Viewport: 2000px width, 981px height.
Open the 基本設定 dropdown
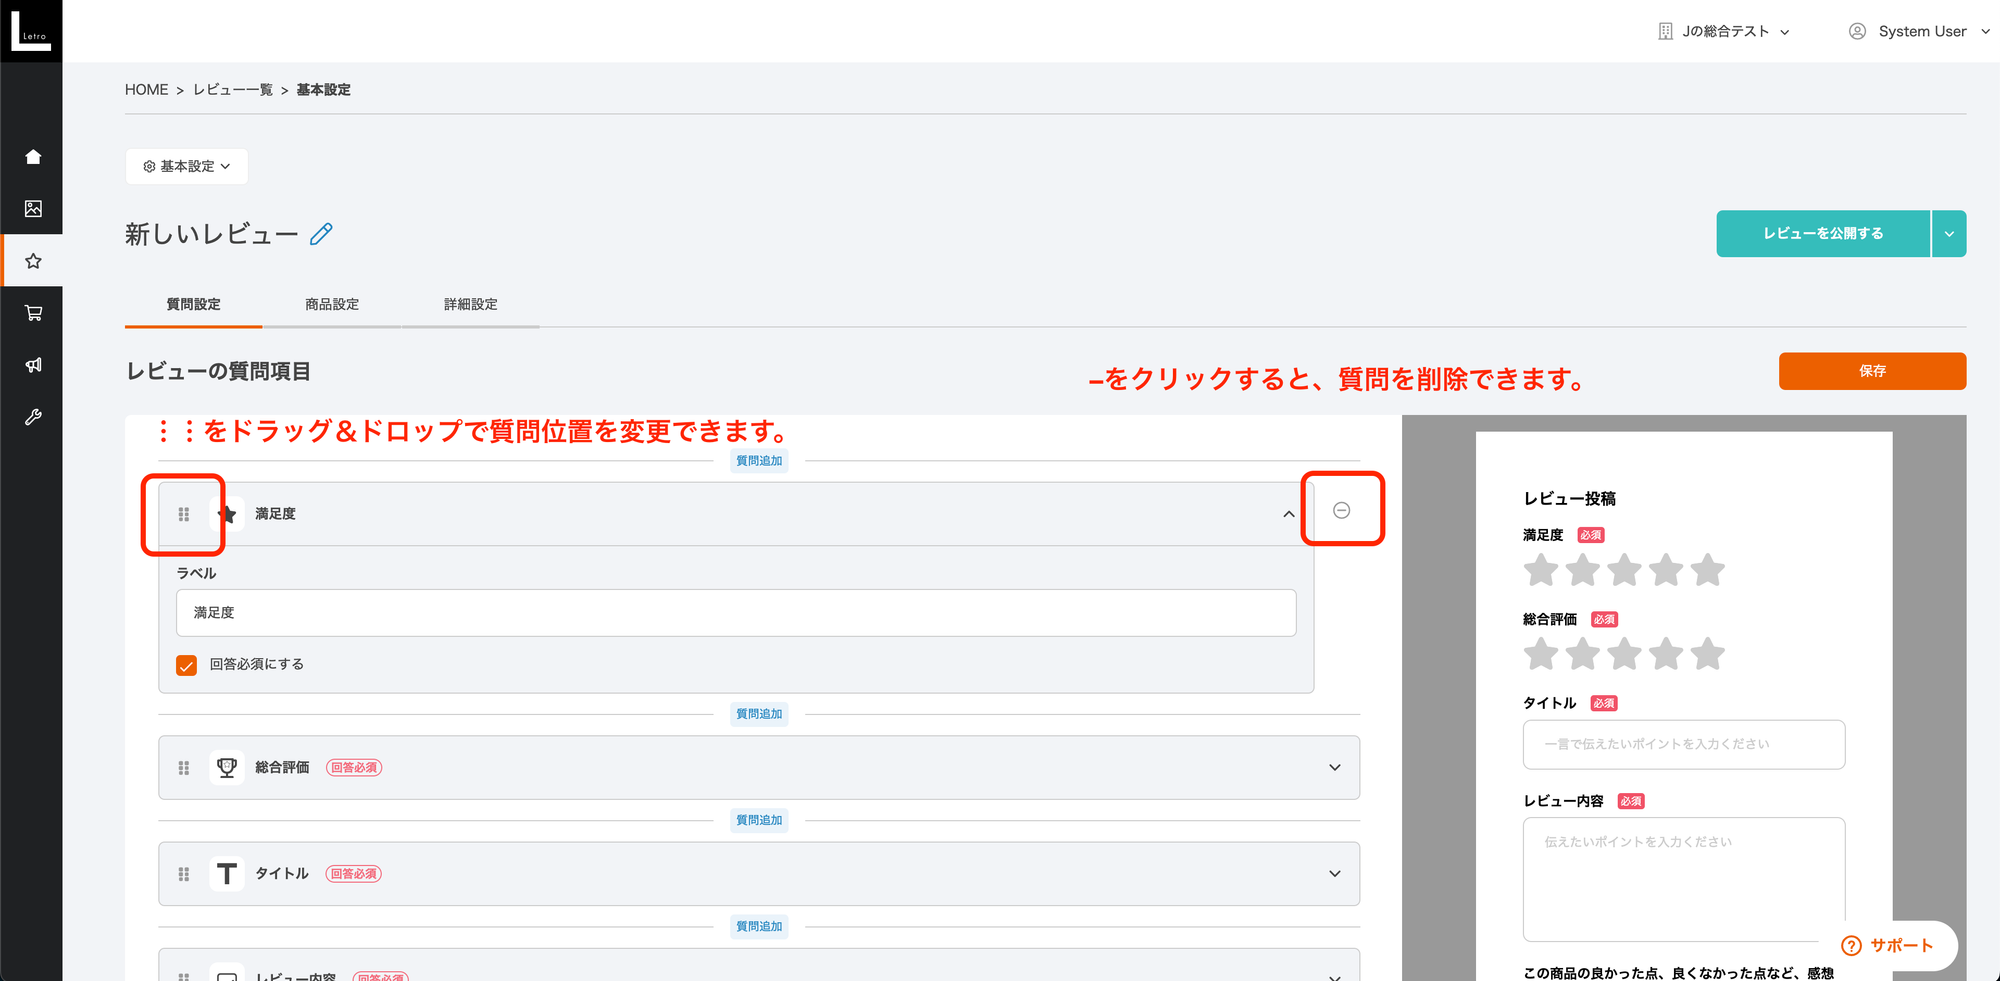pos(187,166)
